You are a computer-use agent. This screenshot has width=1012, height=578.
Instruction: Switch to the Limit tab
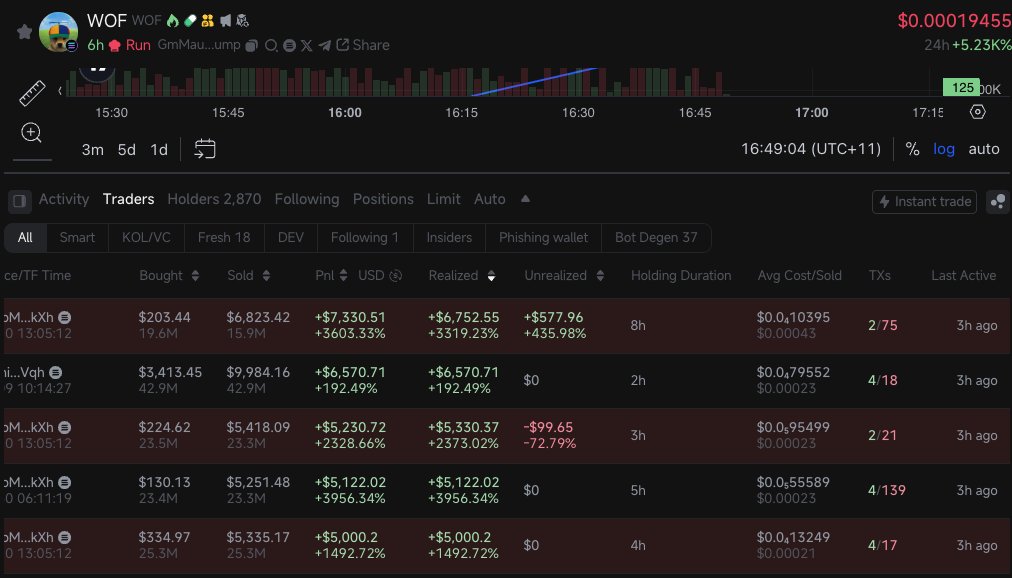coord(443,199)
